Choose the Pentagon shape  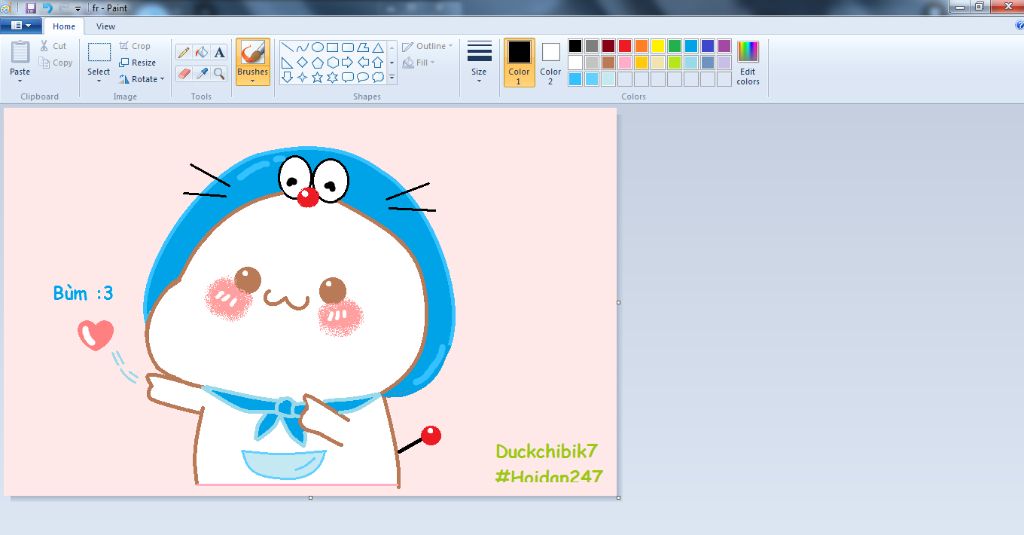pos(317,62)
